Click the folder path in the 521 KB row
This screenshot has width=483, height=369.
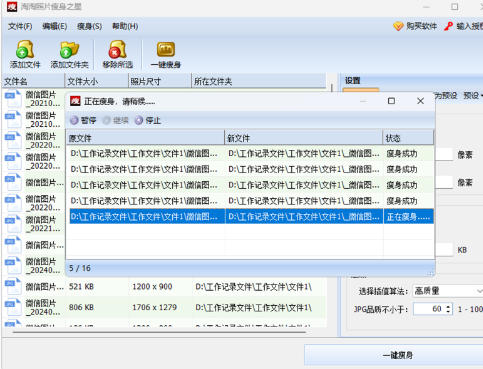coord(253,286)
